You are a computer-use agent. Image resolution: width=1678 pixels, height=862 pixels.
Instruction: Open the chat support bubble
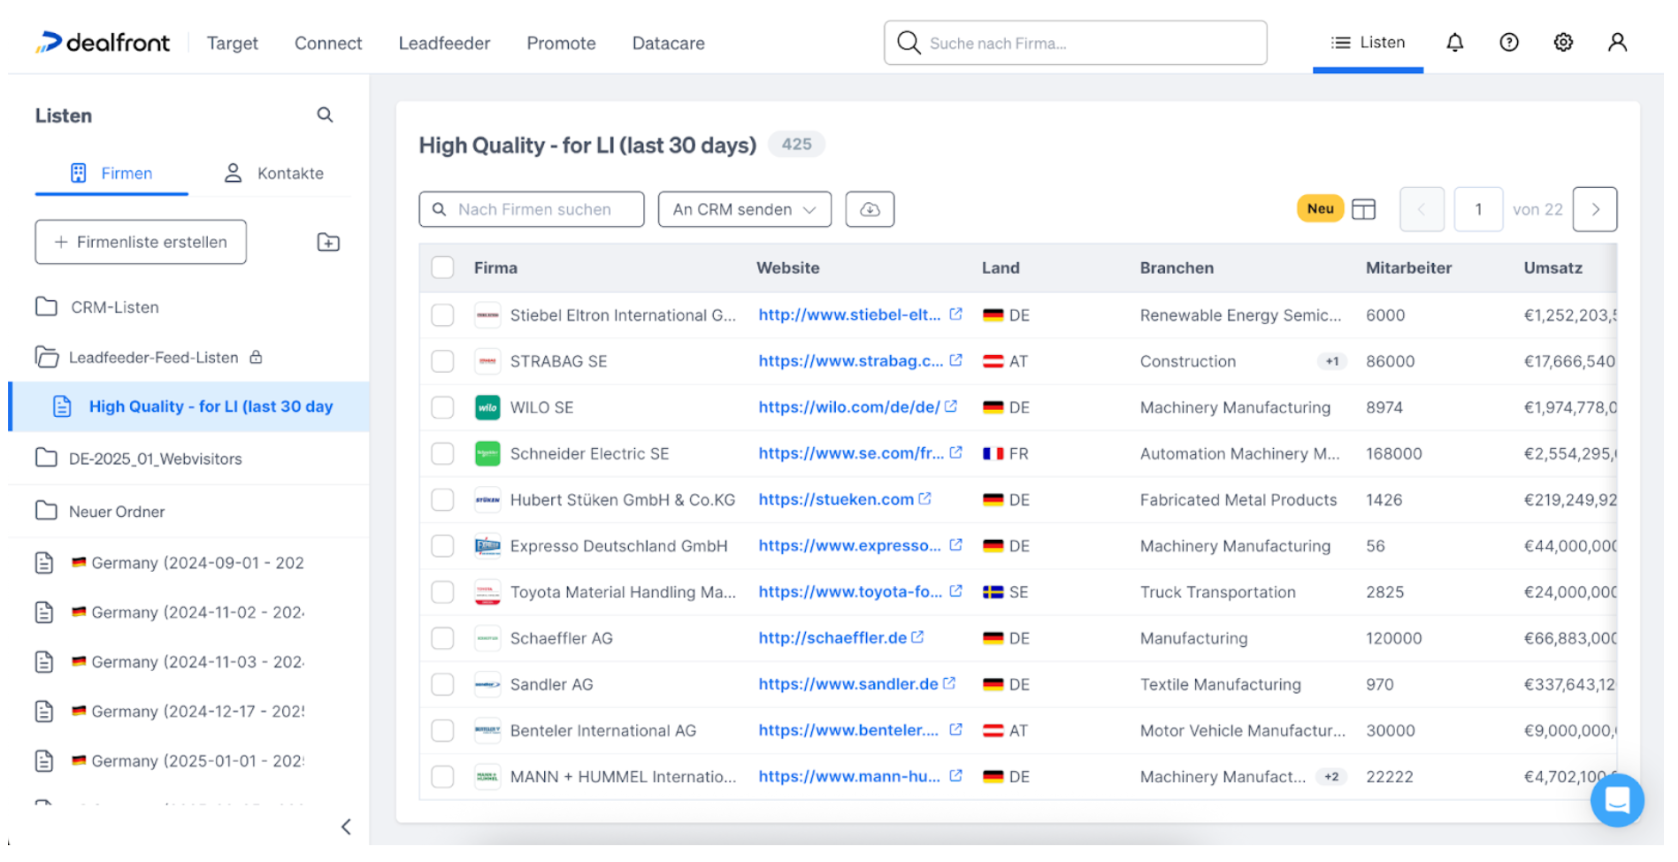[x=1617, y=800]
